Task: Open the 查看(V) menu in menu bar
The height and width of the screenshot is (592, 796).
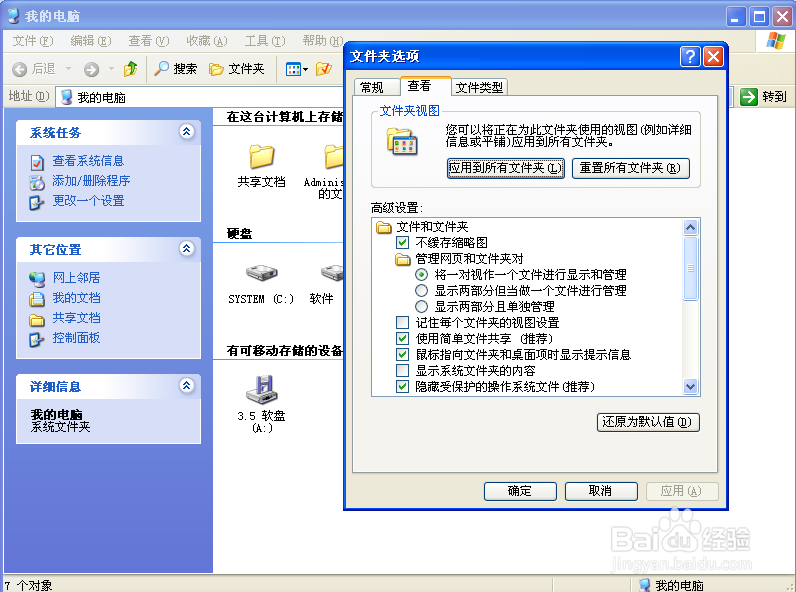Action: (x=148, y=41)
